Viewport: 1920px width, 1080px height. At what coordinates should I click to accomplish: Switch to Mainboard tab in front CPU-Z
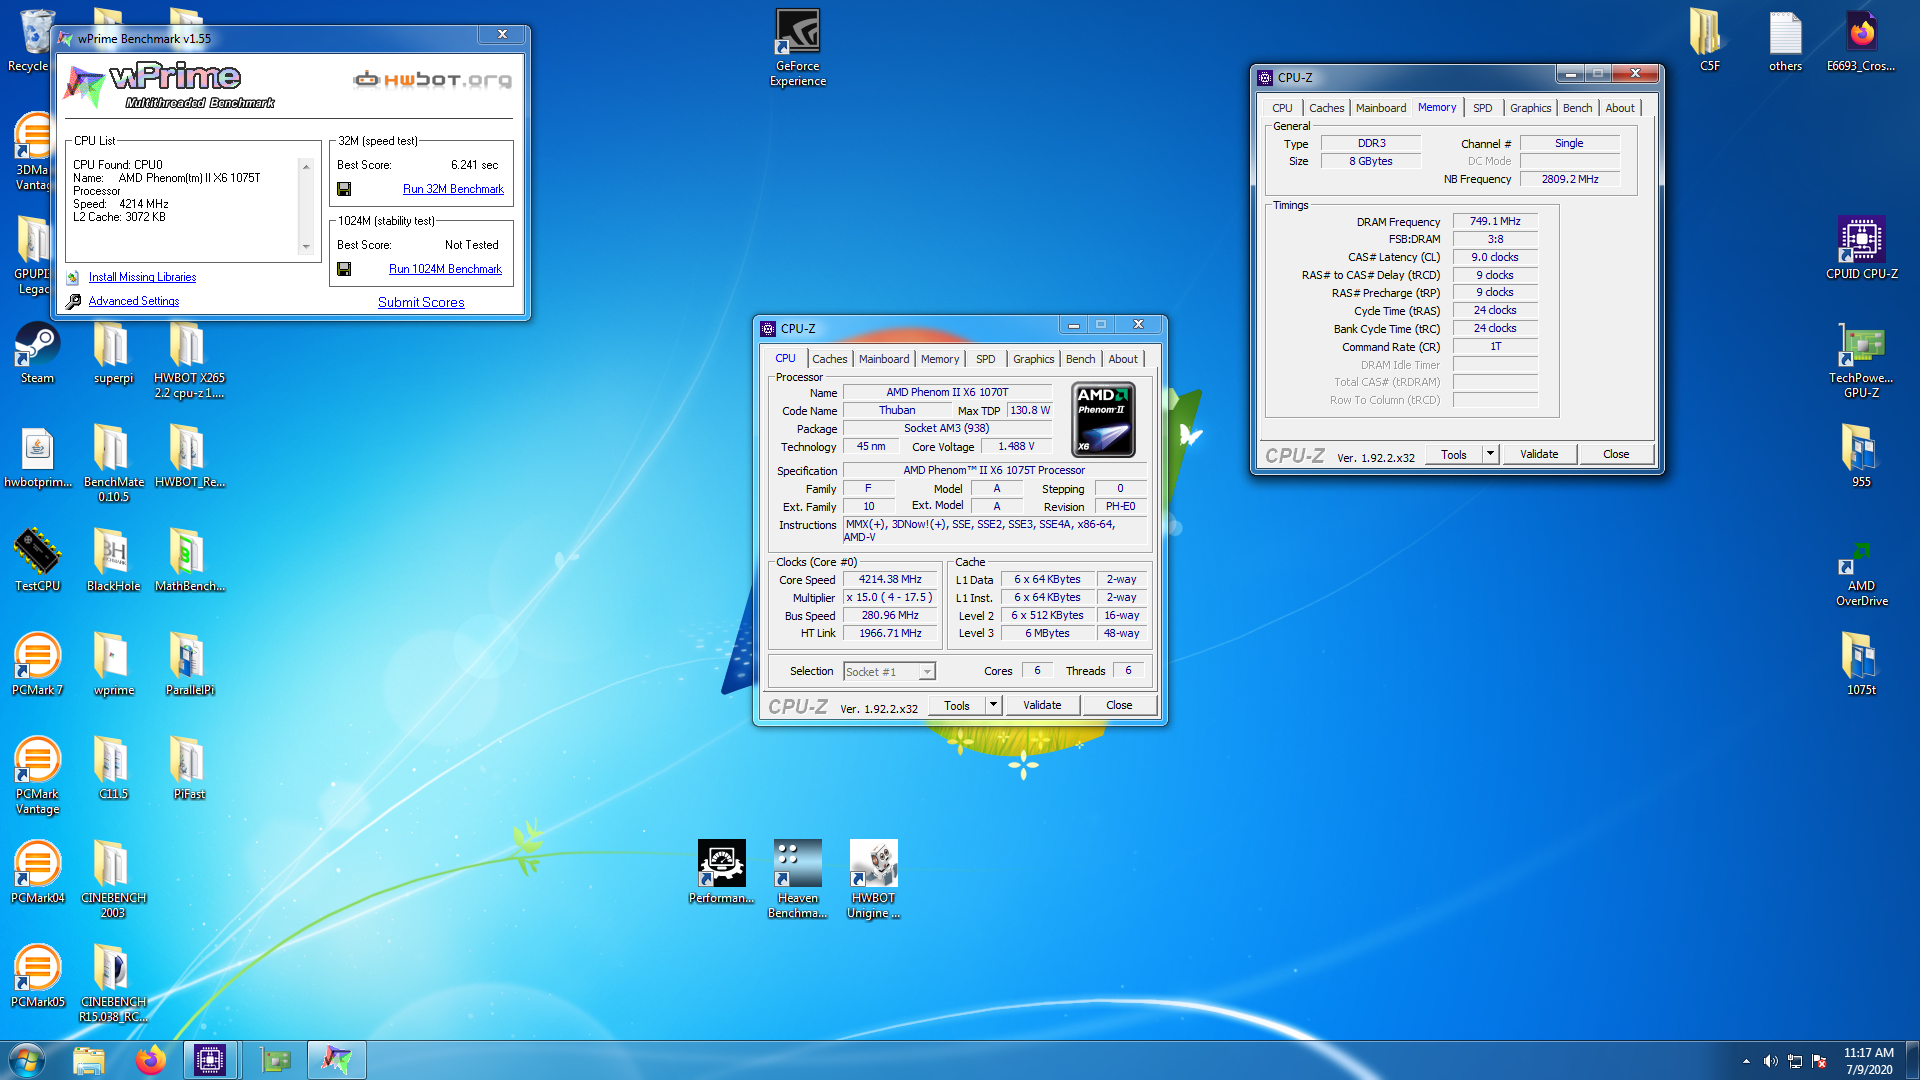tap(884, 359)
